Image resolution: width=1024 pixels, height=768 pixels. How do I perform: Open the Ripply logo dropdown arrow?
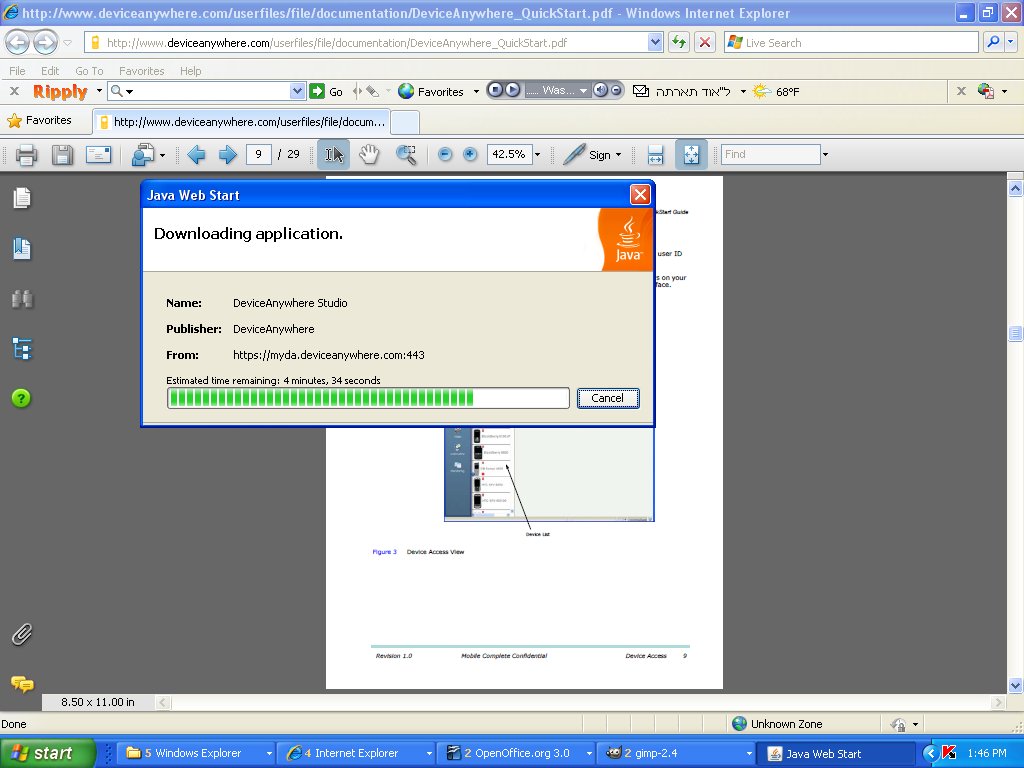99,91
